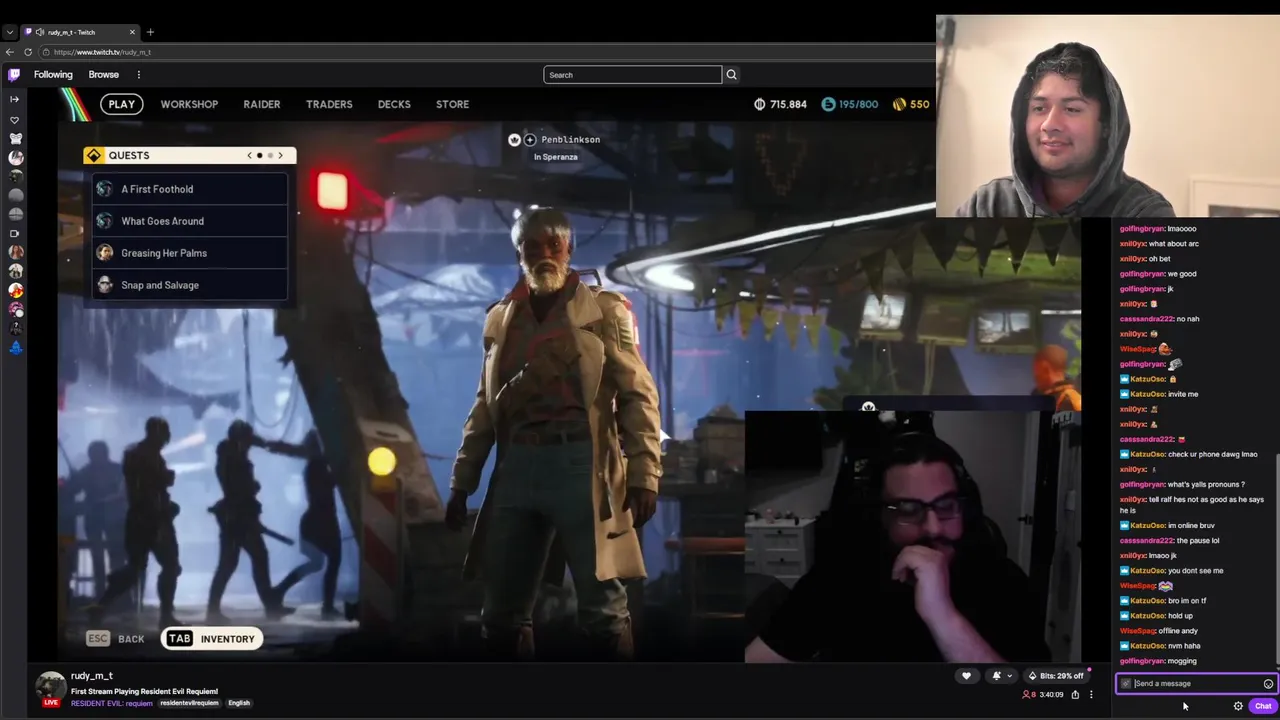Select the Snap and Salvage quest
This screenshot has width=1280, height=720.
coord(190,285)
